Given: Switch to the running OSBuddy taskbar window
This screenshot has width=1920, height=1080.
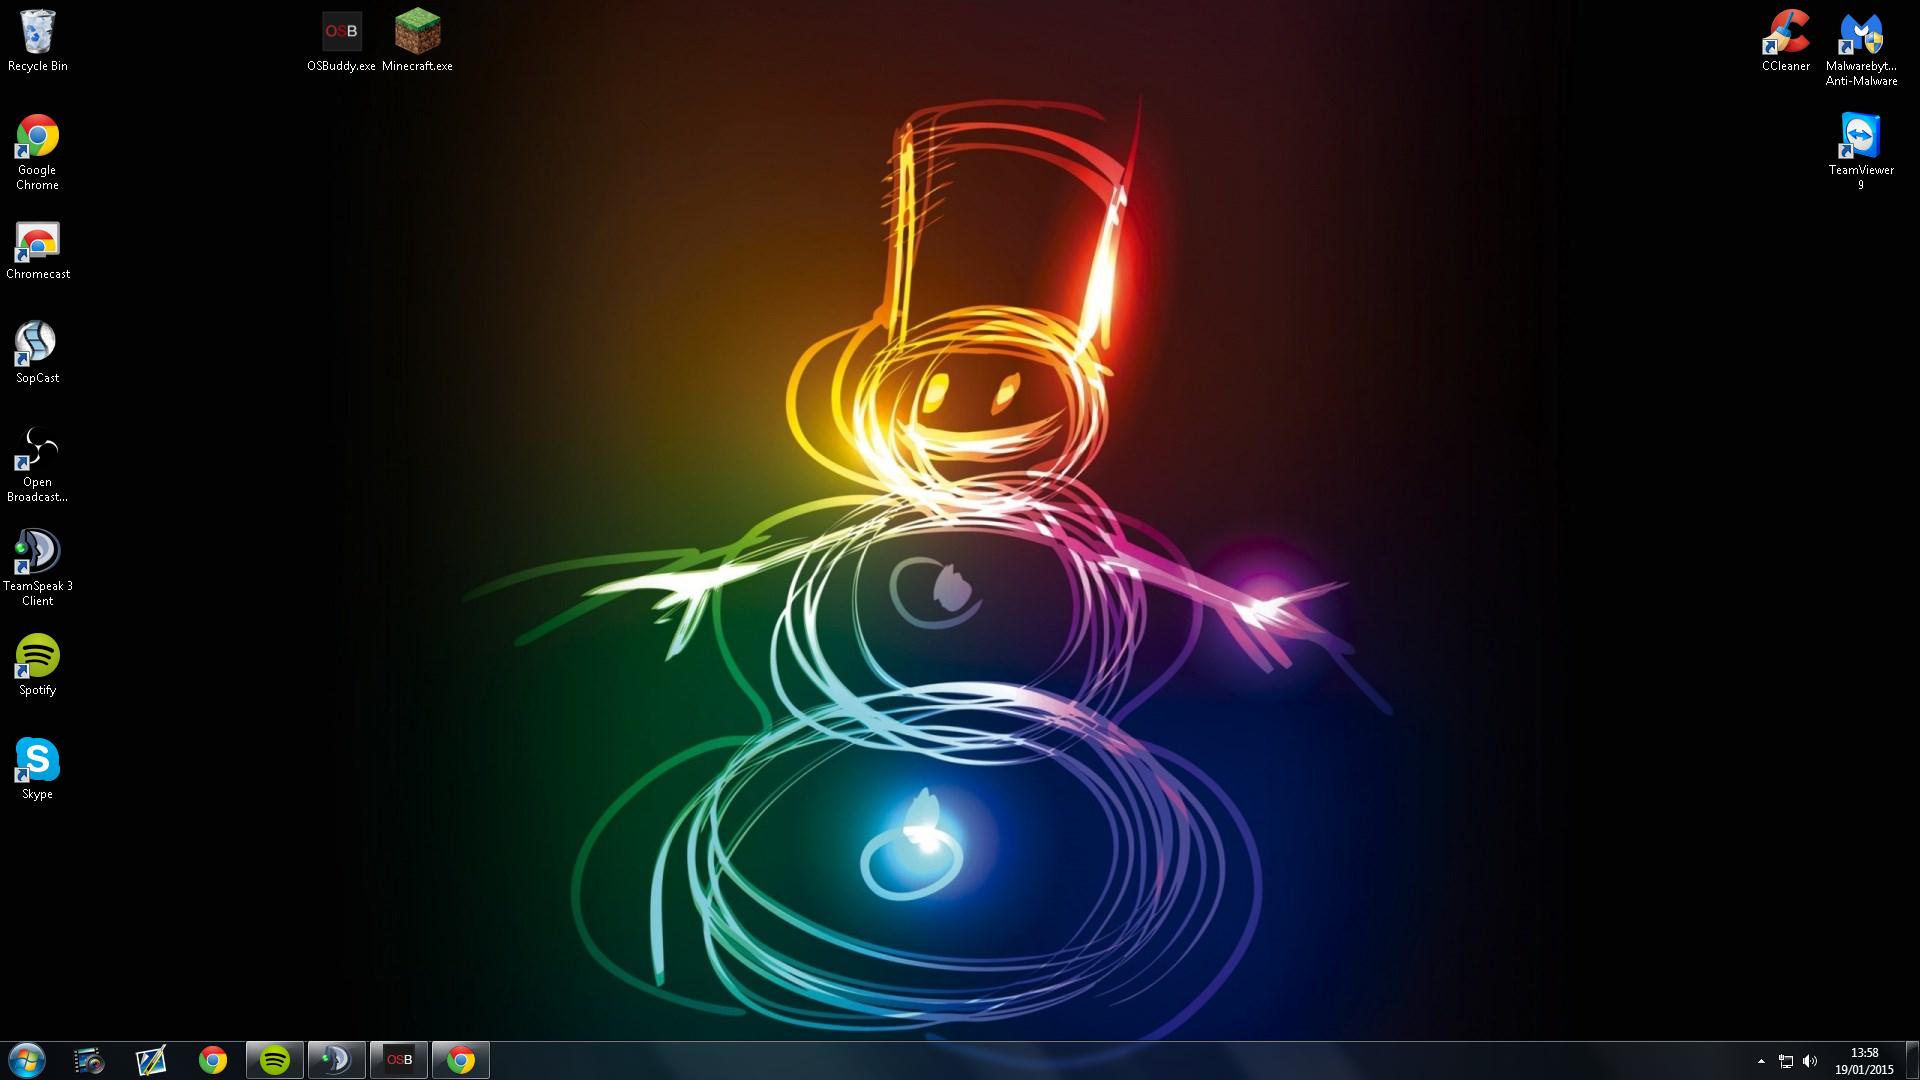Looking at the screenshot, I should point(399,1060).
